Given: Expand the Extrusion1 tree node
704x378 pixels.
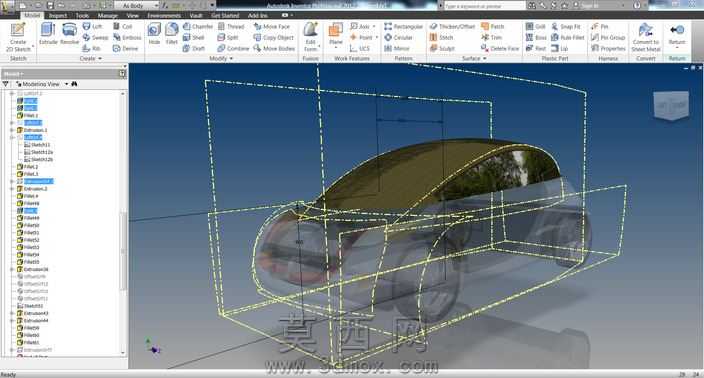Looking at the screenshot, I should (12, 130).
